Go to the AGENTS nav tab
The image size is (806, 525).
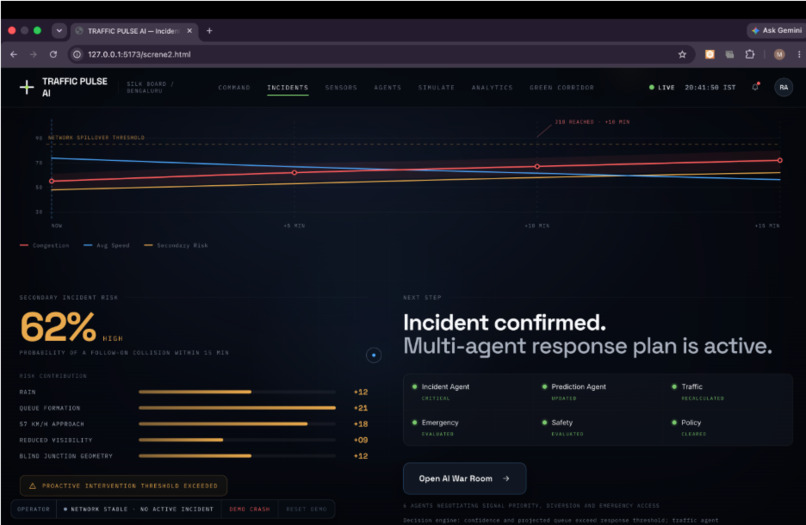(388, 87)
